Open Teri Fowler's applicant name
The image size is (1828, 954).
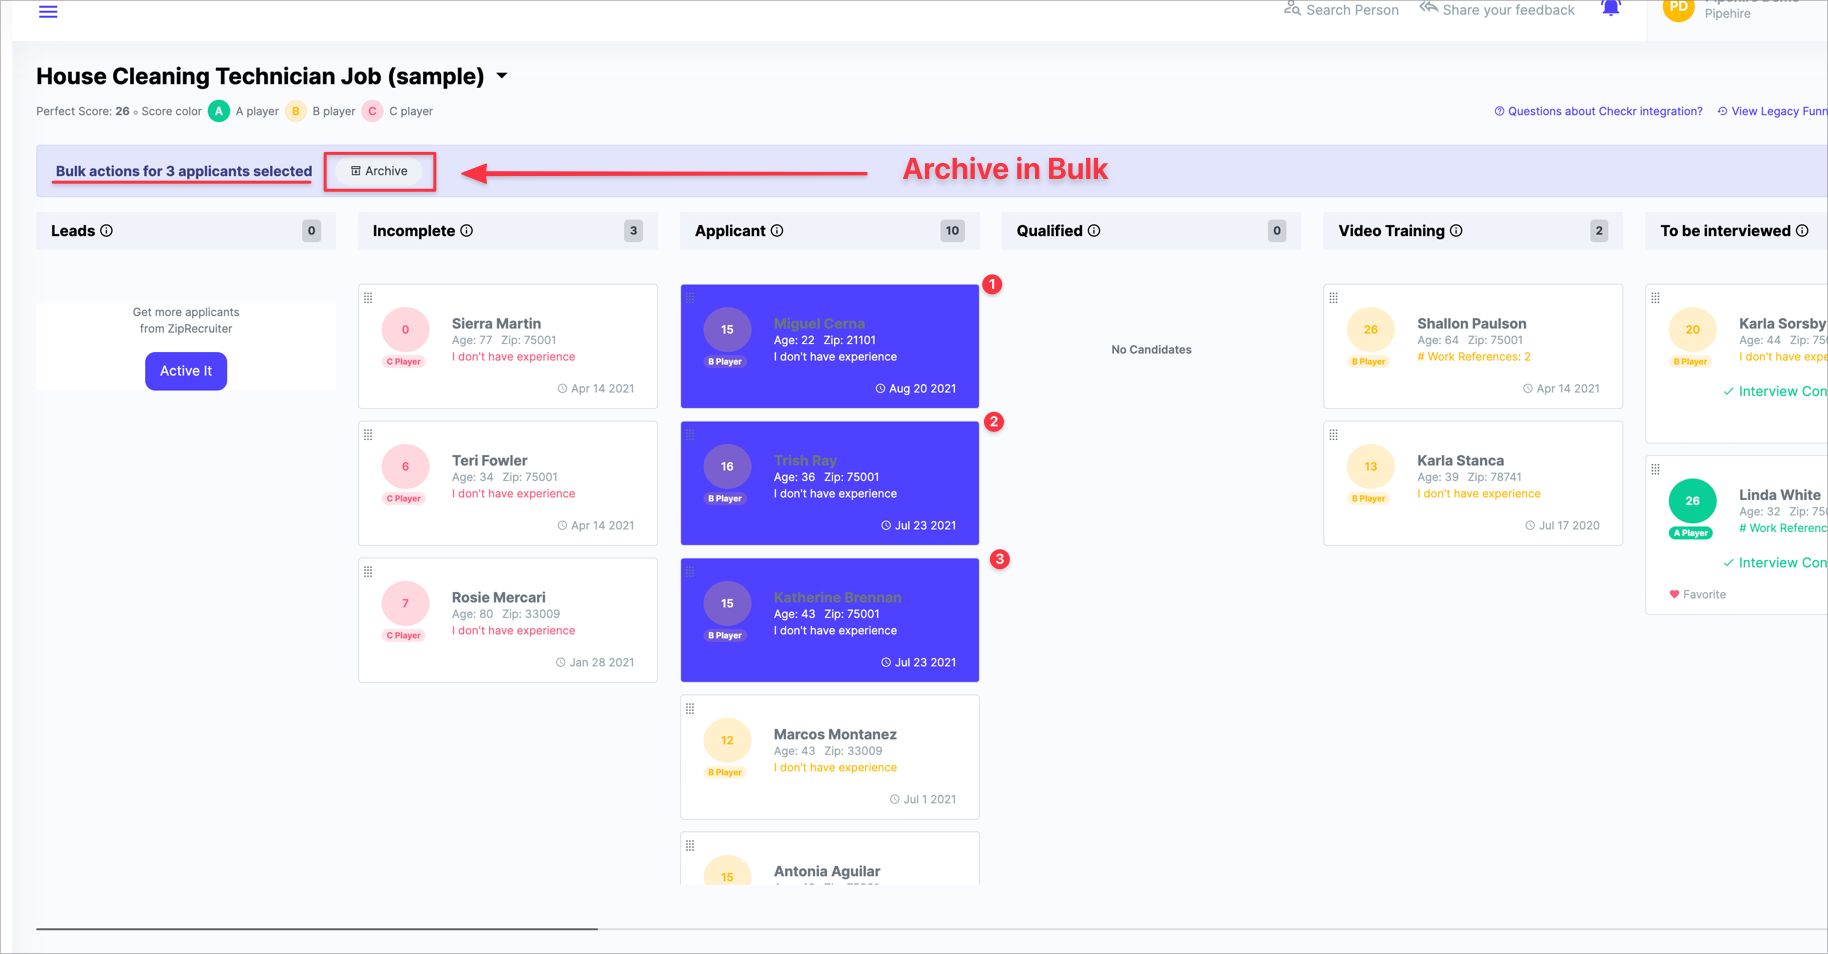(x=489, y=460)
